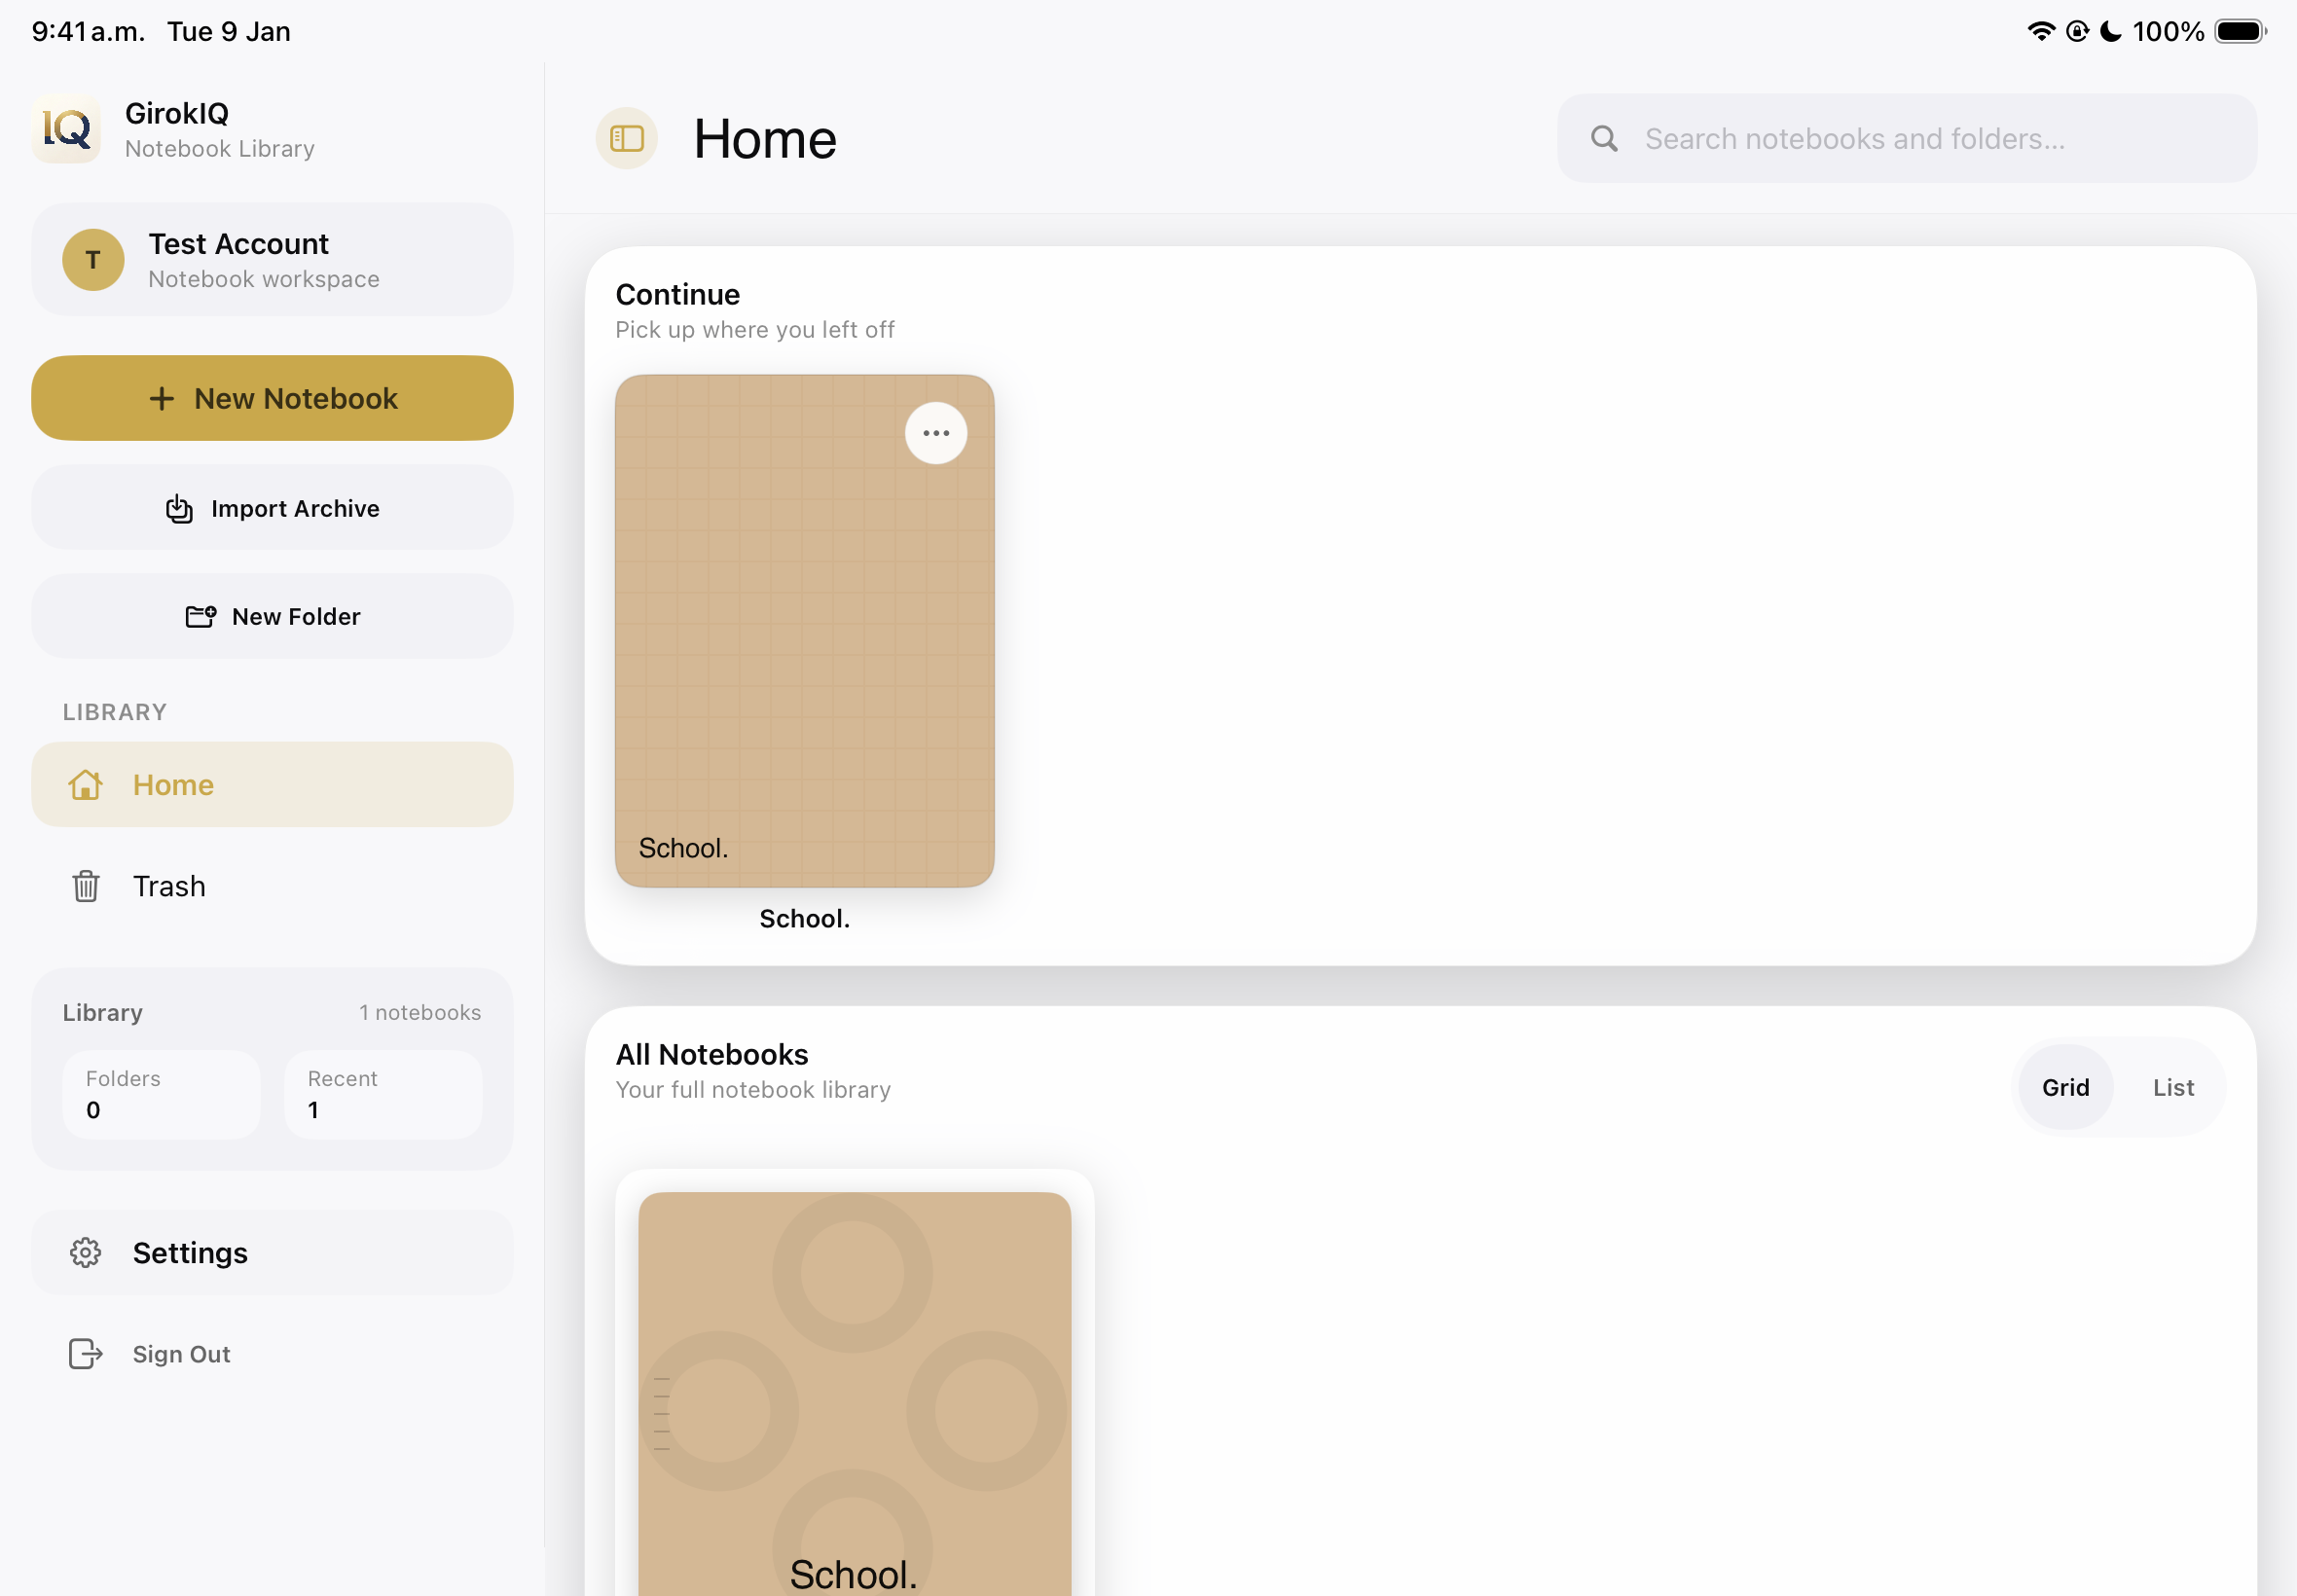Click the 9:41 a.m. clock
Image resolution: width=2297 pixels, height=1596 pixels.
[x=88, y=31]
